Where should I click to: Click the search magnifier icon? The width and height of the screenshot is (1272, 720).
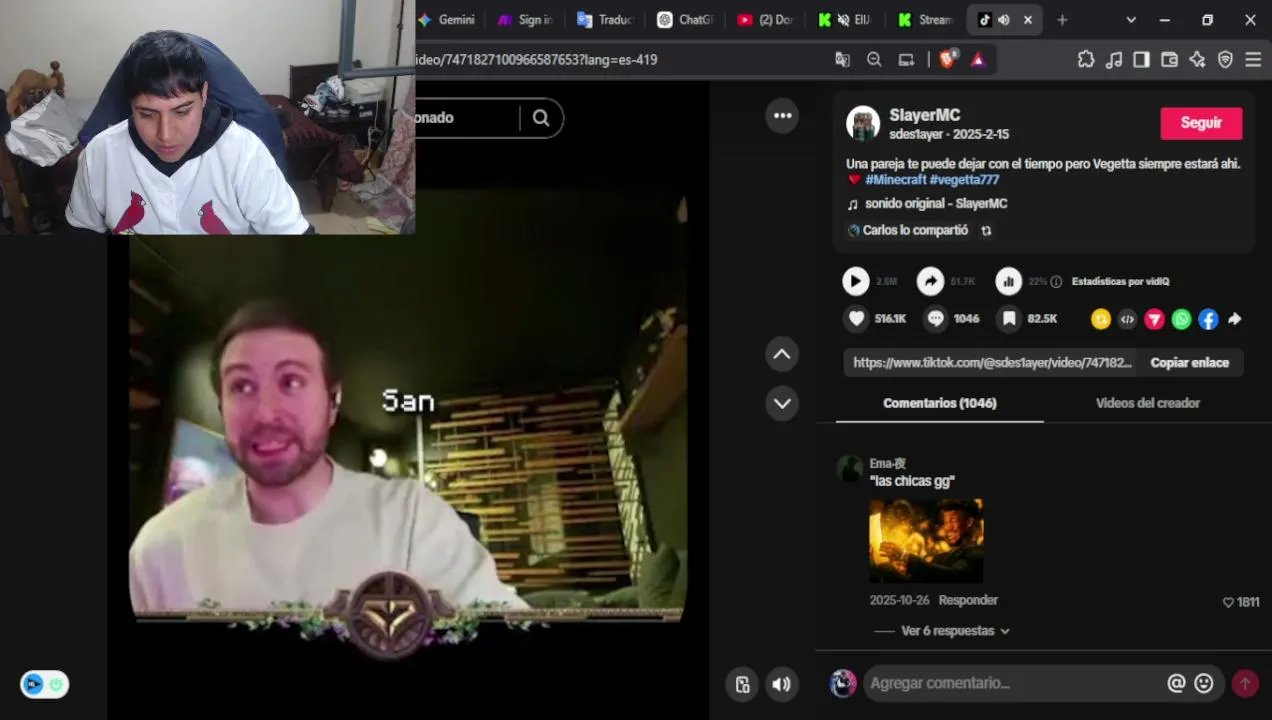541,118
